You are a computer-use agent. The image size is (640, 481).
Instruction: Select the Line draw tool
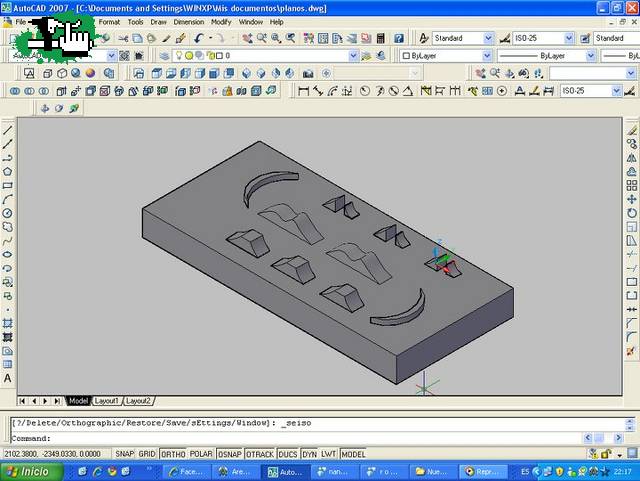7,130
